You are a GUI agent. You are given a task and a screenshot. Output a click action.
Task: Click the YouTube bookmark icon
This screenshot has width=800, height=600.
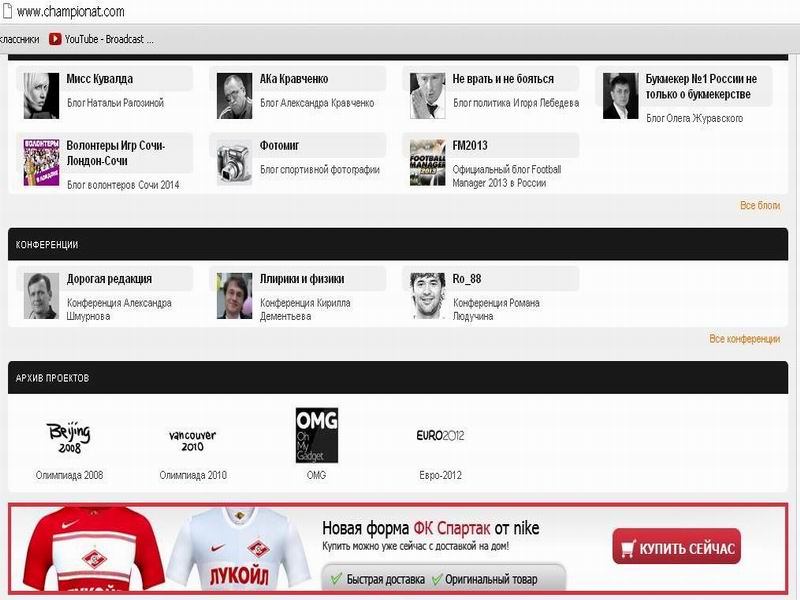[x=55, y=39]
